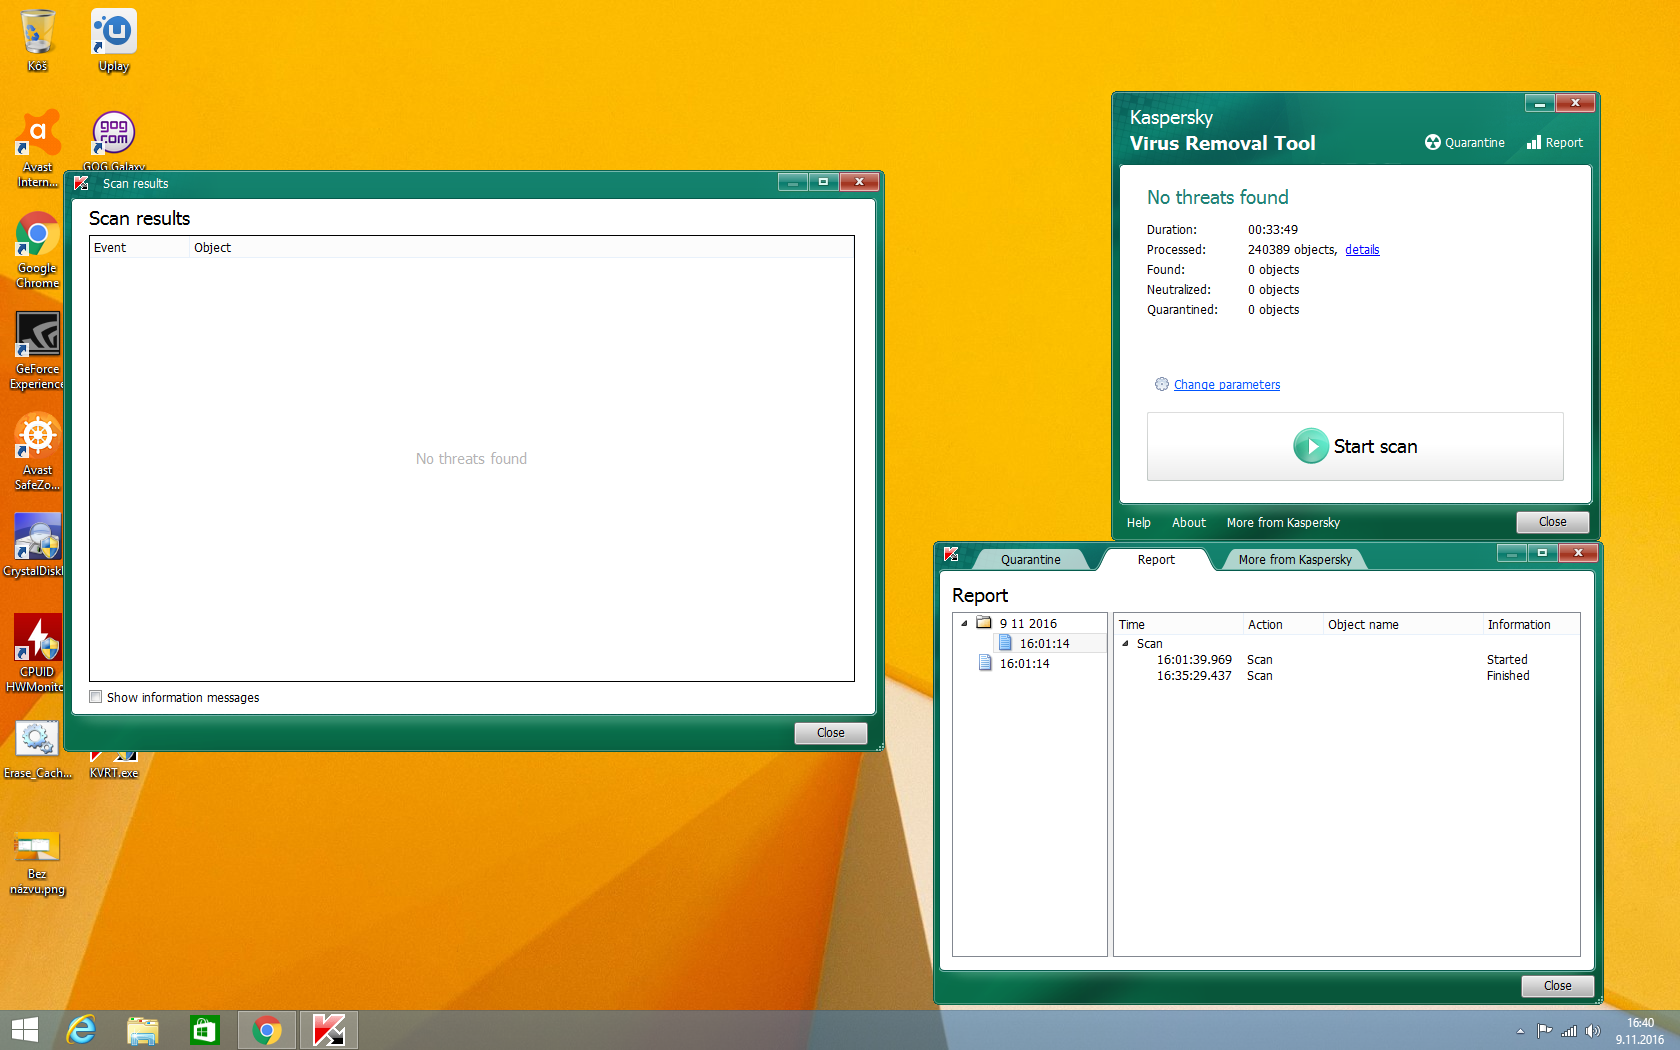Screen dimensions: 1680x1050
Task: Show hidden tray icons arrow
Action: coord(1520,1031)
